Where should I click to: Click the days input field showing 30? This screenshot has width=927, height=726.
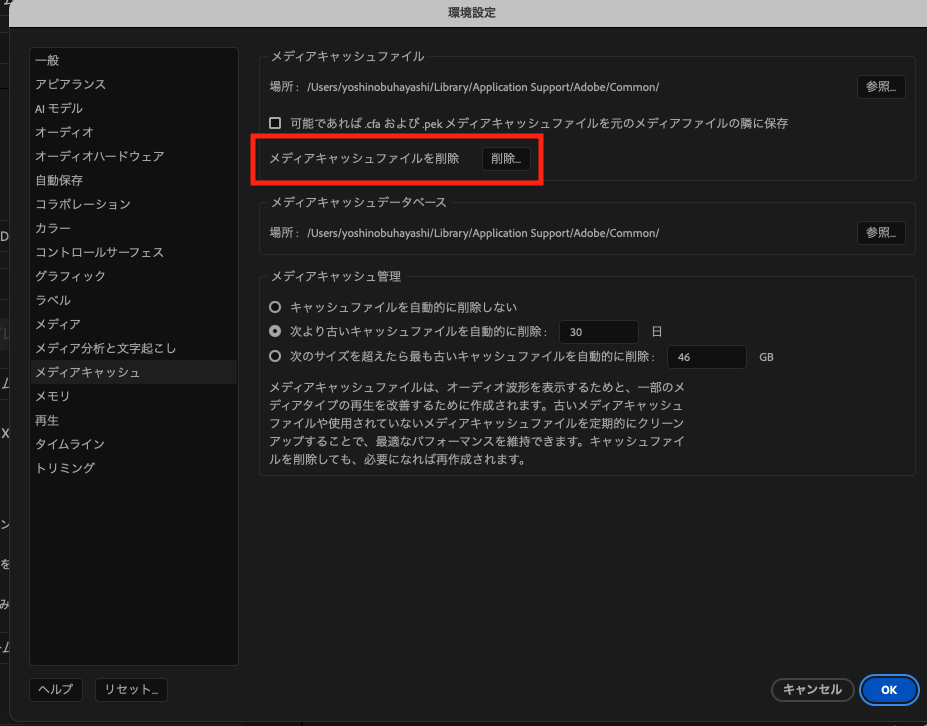598,332
